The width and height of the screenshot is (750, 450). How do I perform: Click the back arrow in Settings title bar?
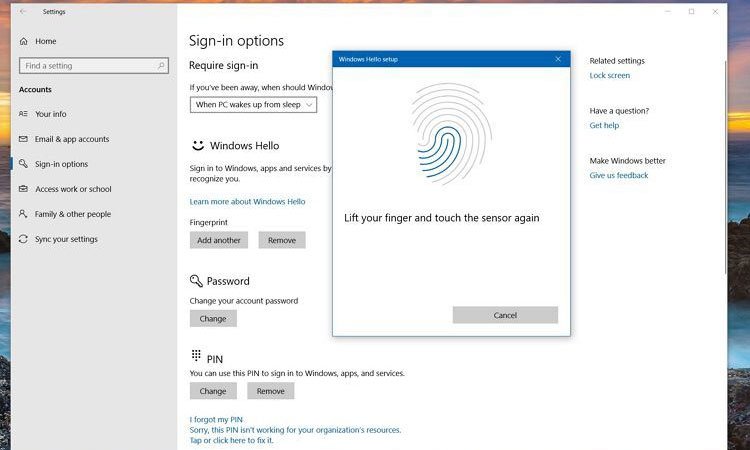pyautogui.click(x=23, y=12)
